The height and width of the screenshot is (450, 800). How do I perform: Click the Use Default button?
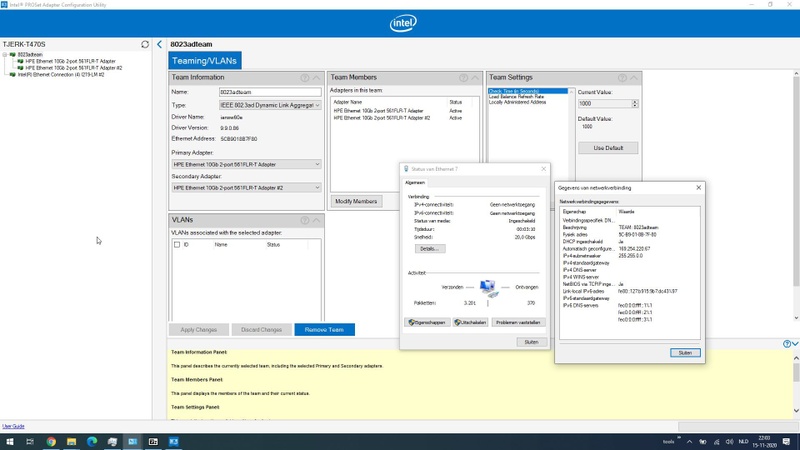(608, 148)
